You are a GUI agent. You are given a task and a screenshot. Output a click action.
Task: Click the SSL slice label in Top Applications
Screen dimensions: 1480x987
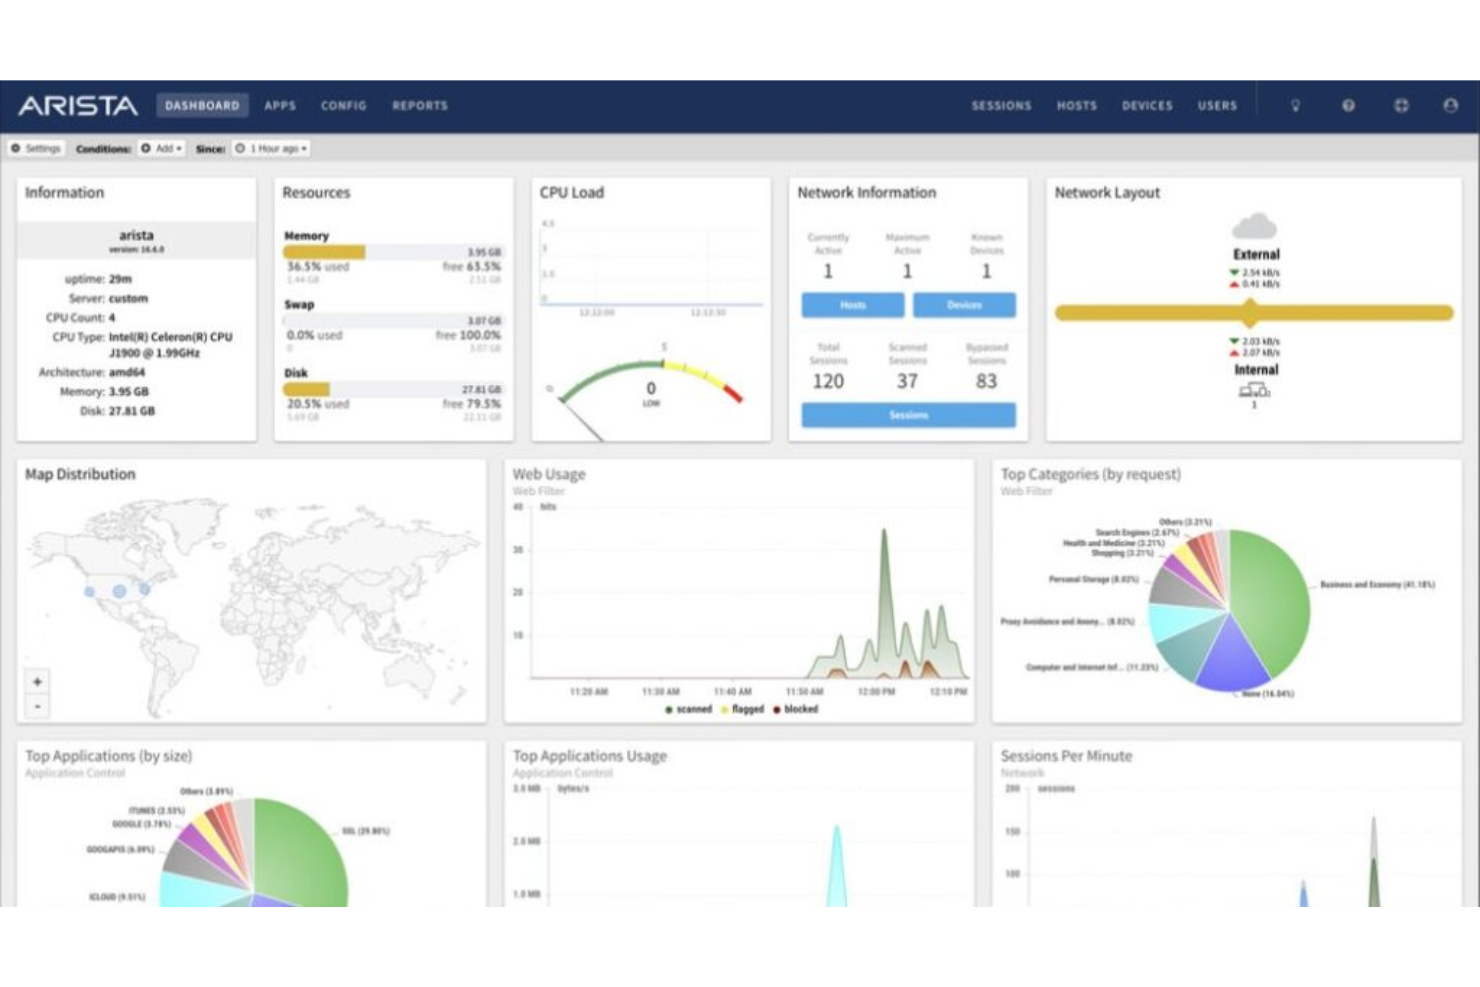click(x=366, y=831)
